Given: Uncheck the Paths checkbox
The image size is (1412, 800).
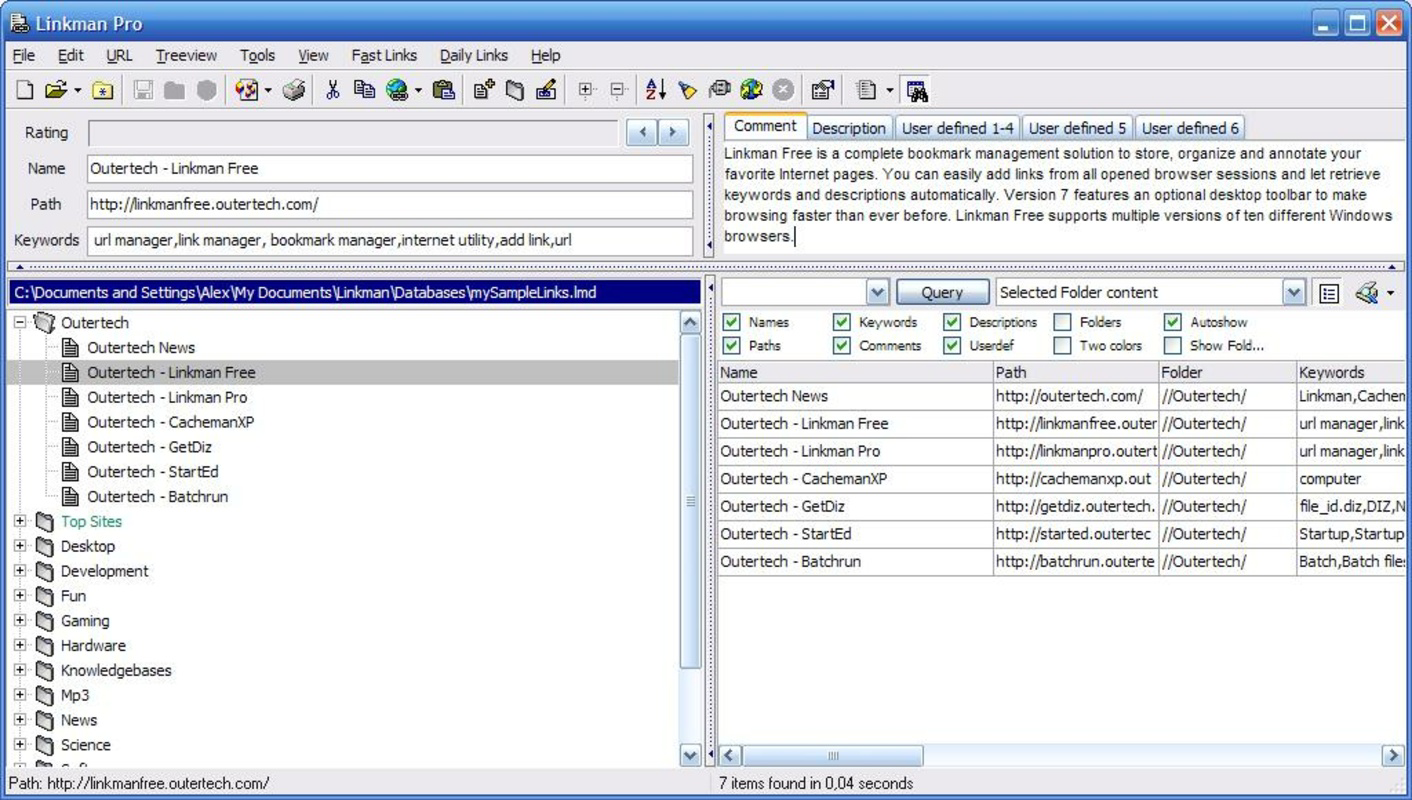Looking at the screenshot, I should 731,345.
